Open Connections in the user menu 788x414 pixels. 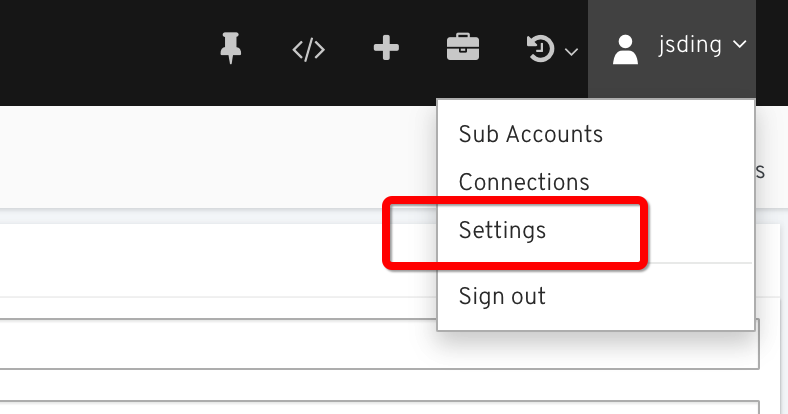(524, 182)
